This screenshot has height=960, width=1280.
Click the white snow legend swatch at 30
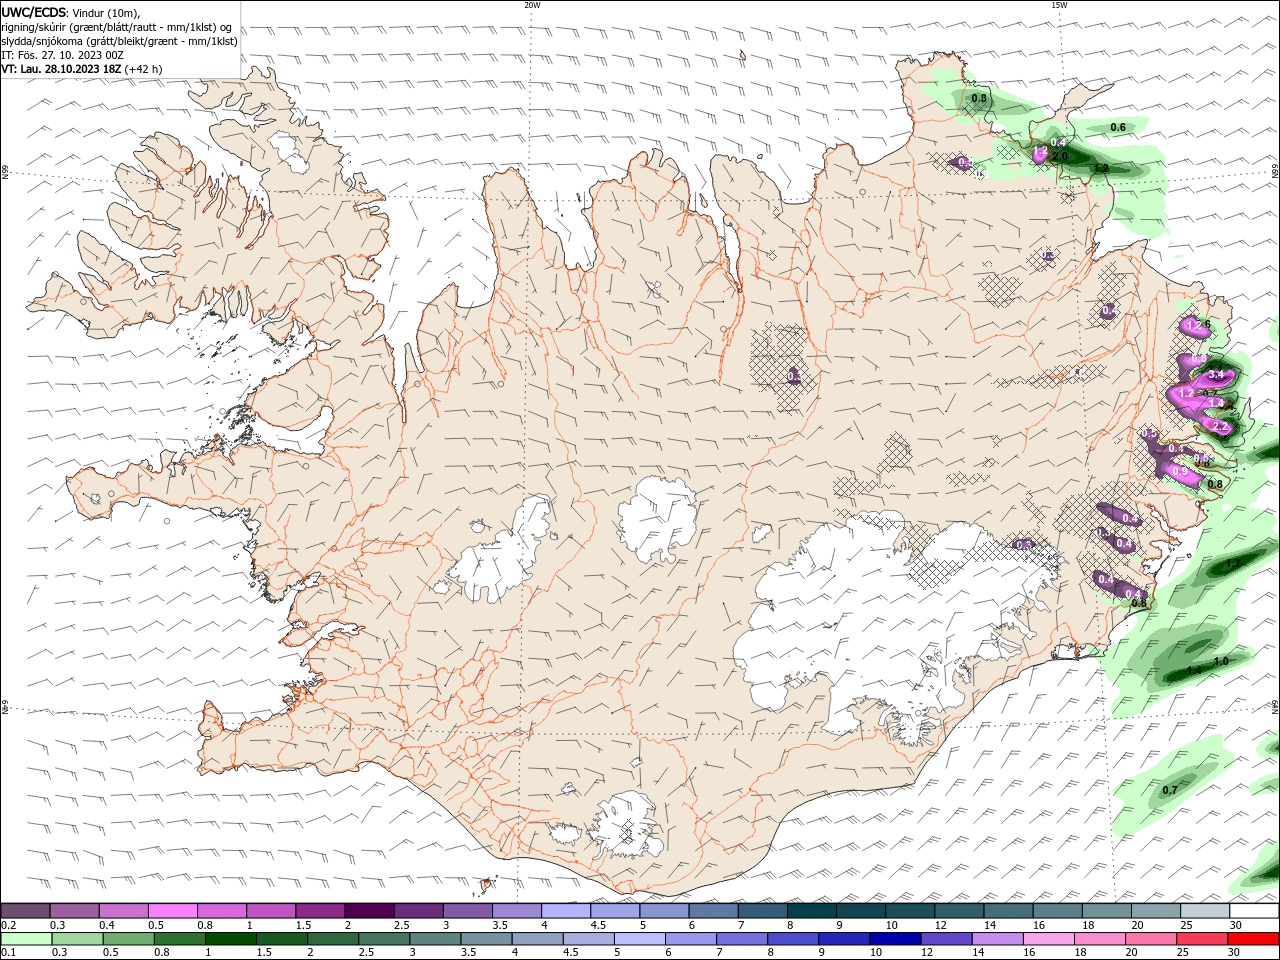pos(1253,911)
